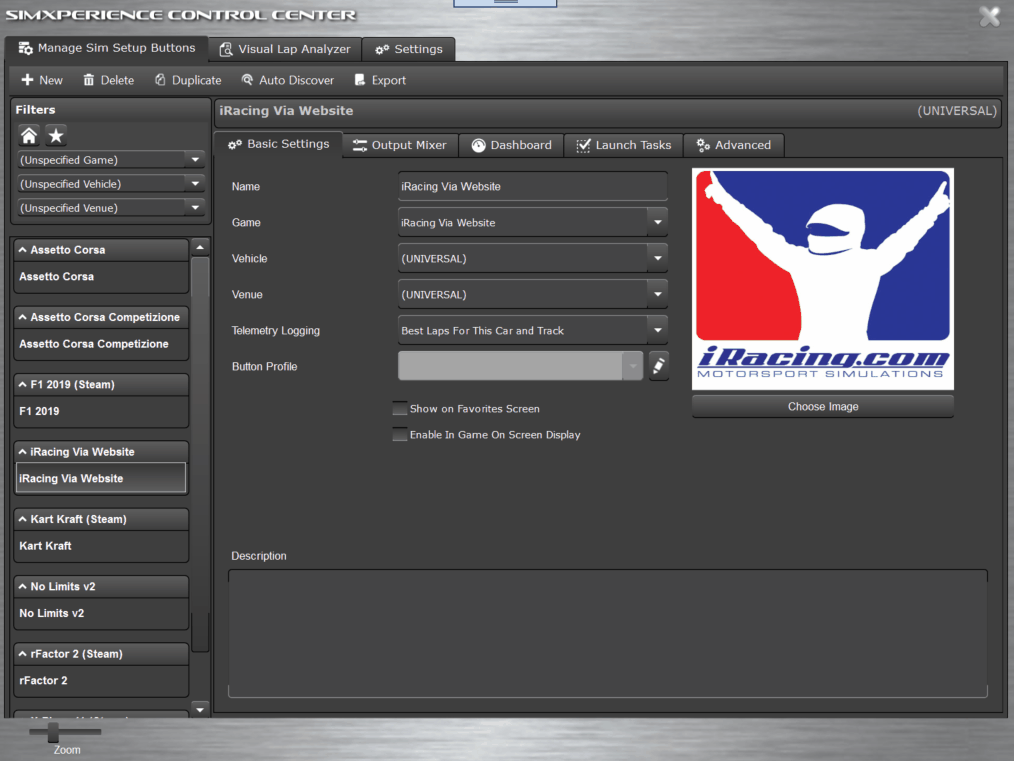Select rFactor 2 from the sim list
Image resolution: width=1014 pixels, height=761 pixels.
coord(100,680)
